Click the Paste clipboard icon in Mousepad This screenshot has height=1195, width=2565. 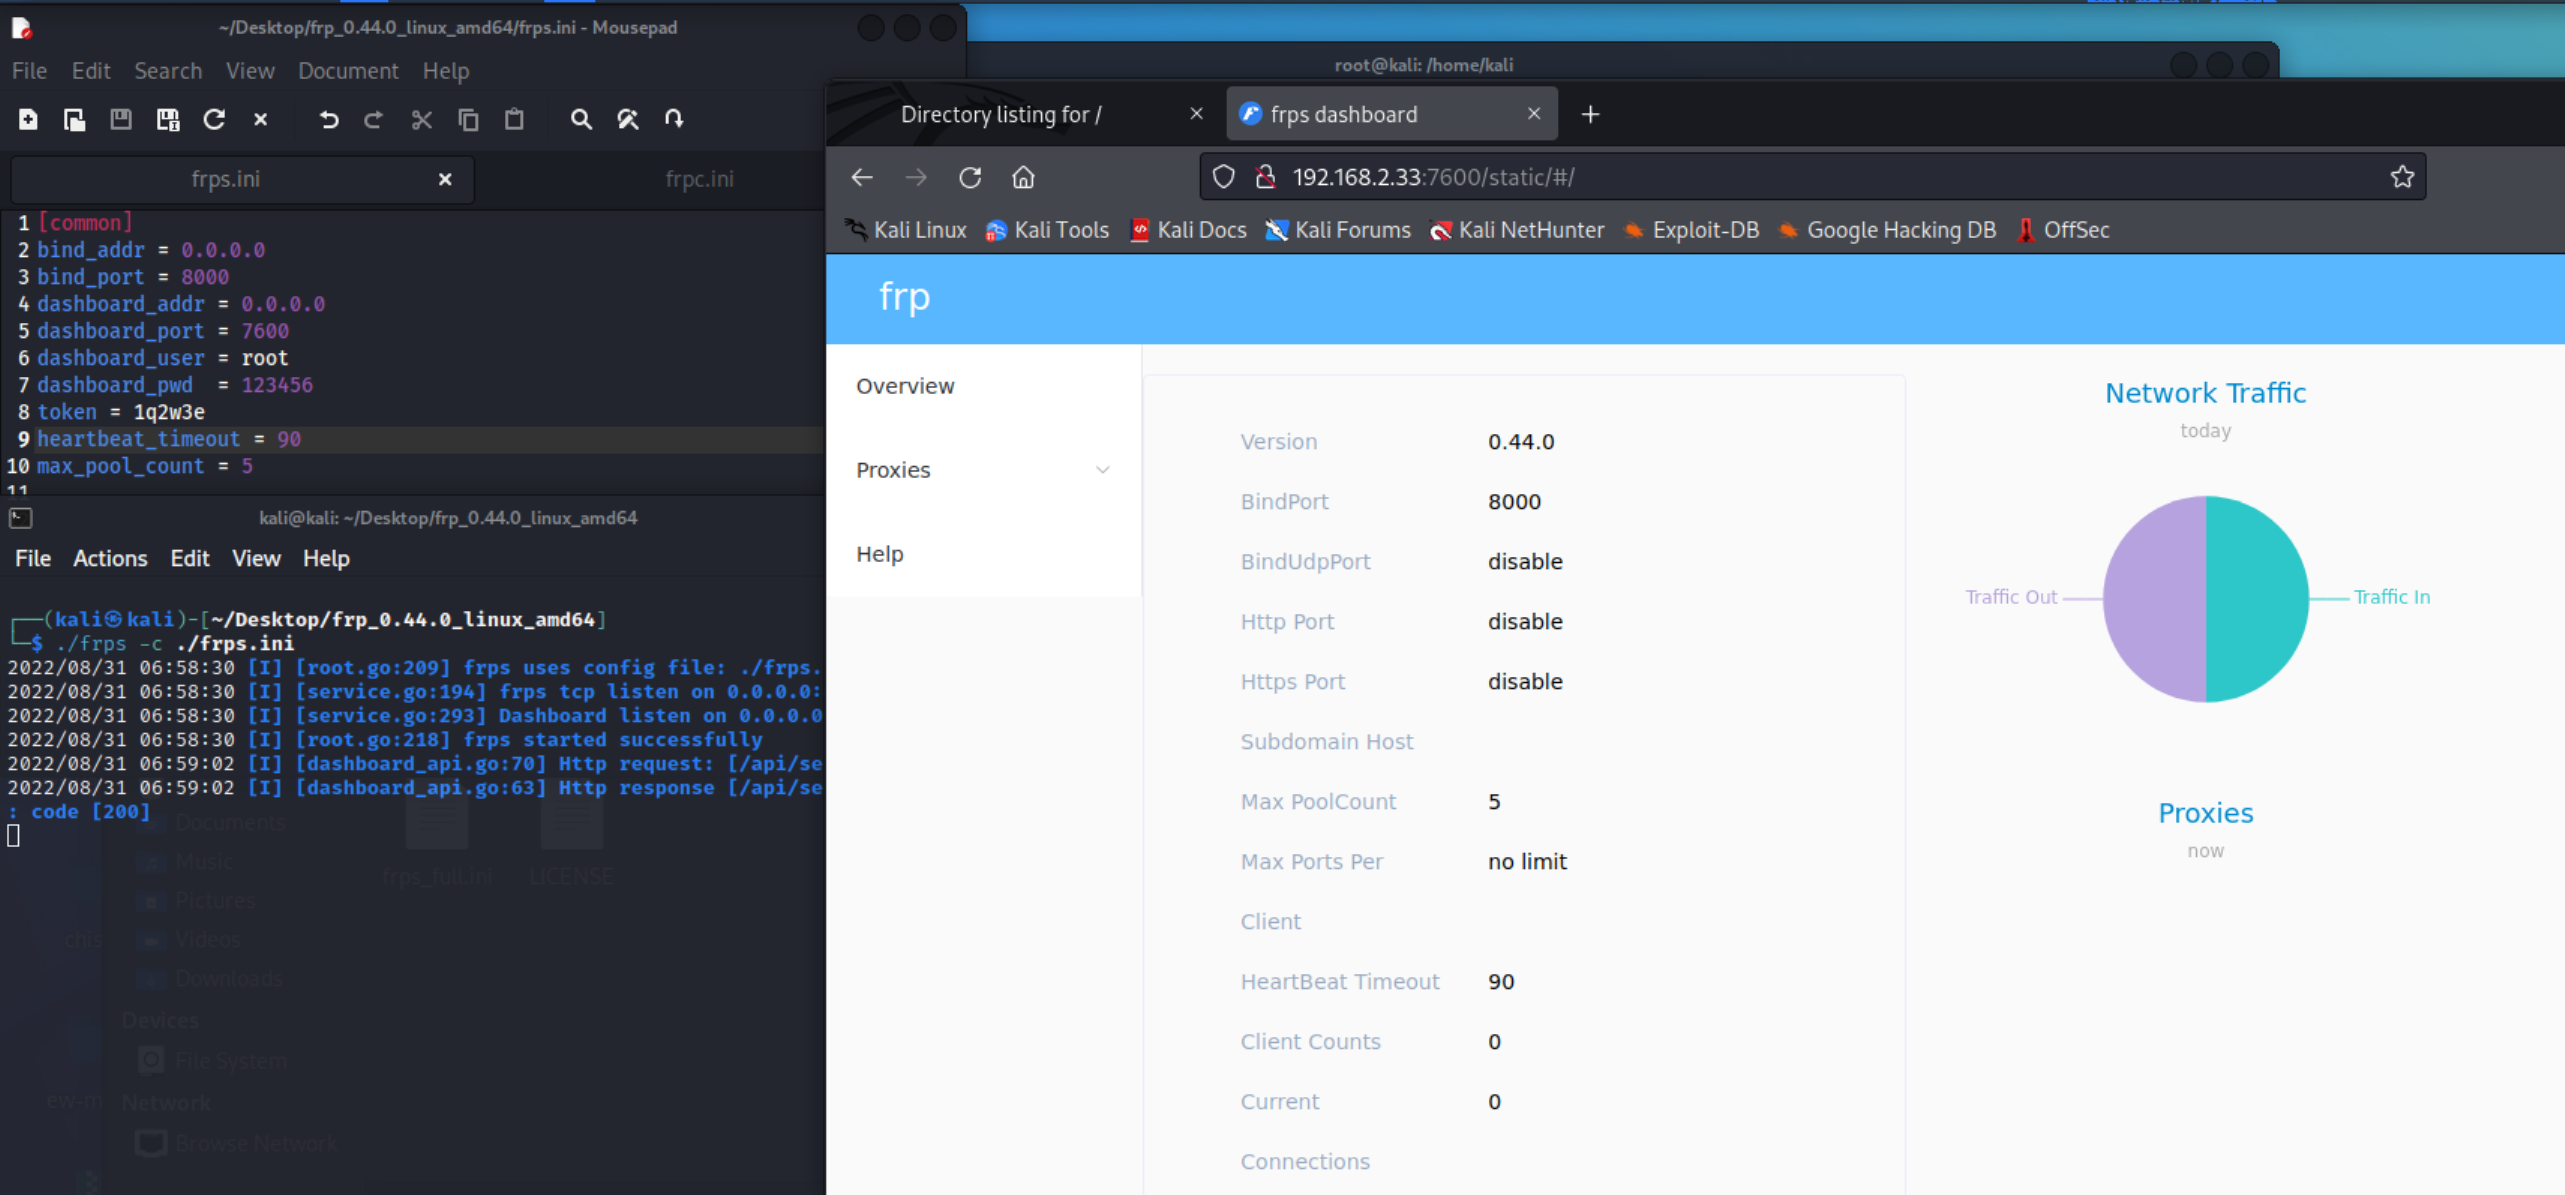[514, 119]
